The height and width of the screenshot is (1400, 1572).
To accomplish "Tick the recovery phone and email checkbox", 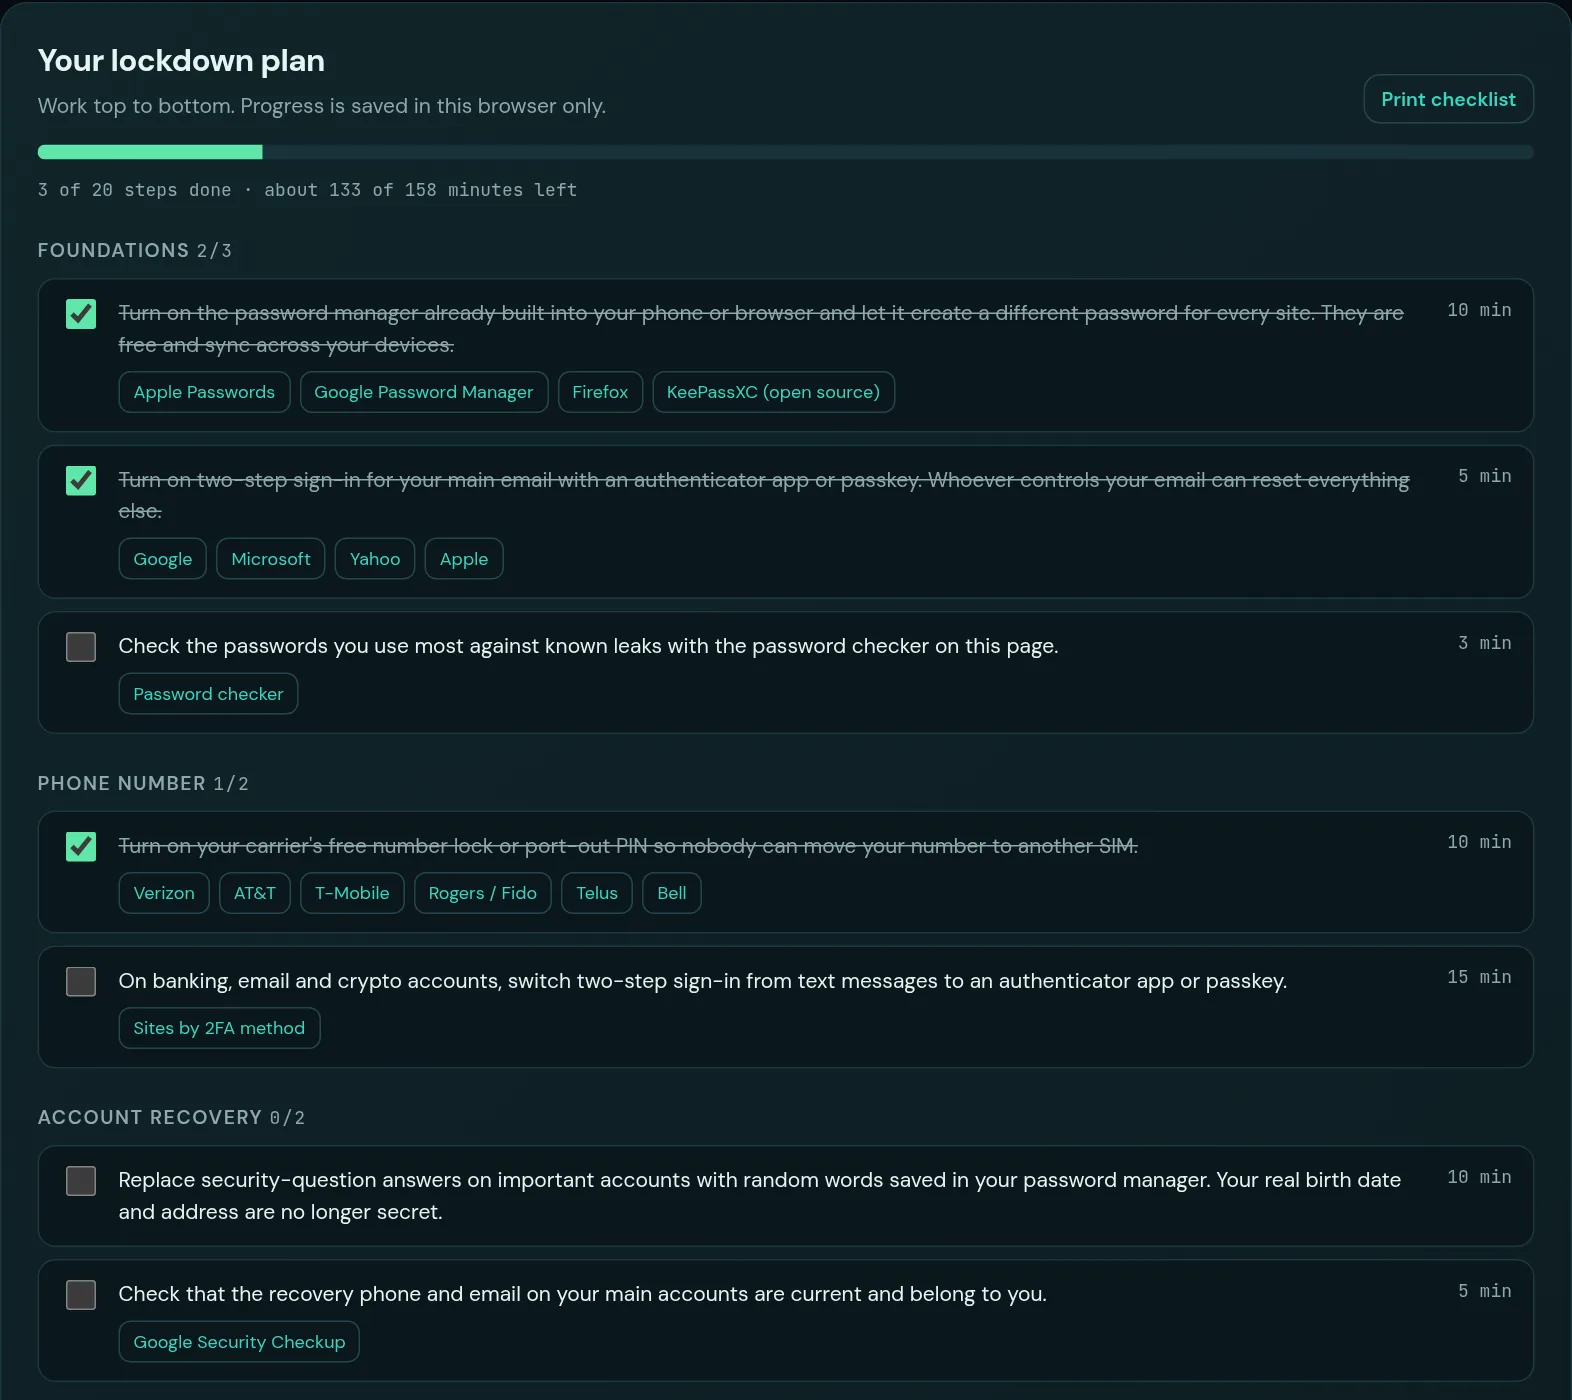I will tap(81, 1295).
